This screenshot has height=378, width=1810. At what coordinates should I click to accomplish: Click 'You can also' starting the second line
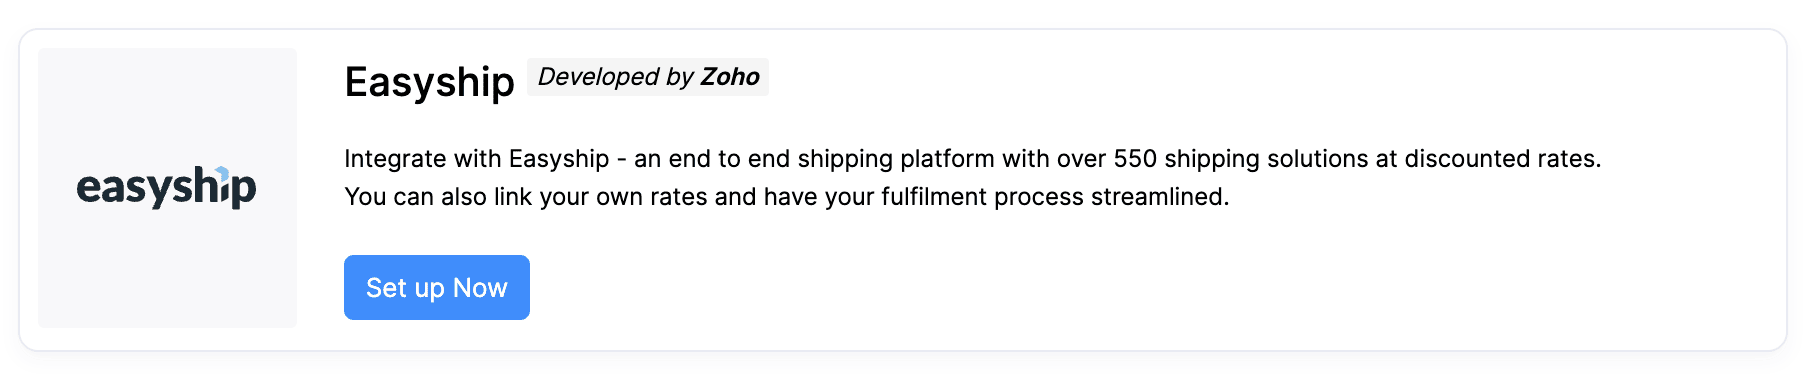415,197
